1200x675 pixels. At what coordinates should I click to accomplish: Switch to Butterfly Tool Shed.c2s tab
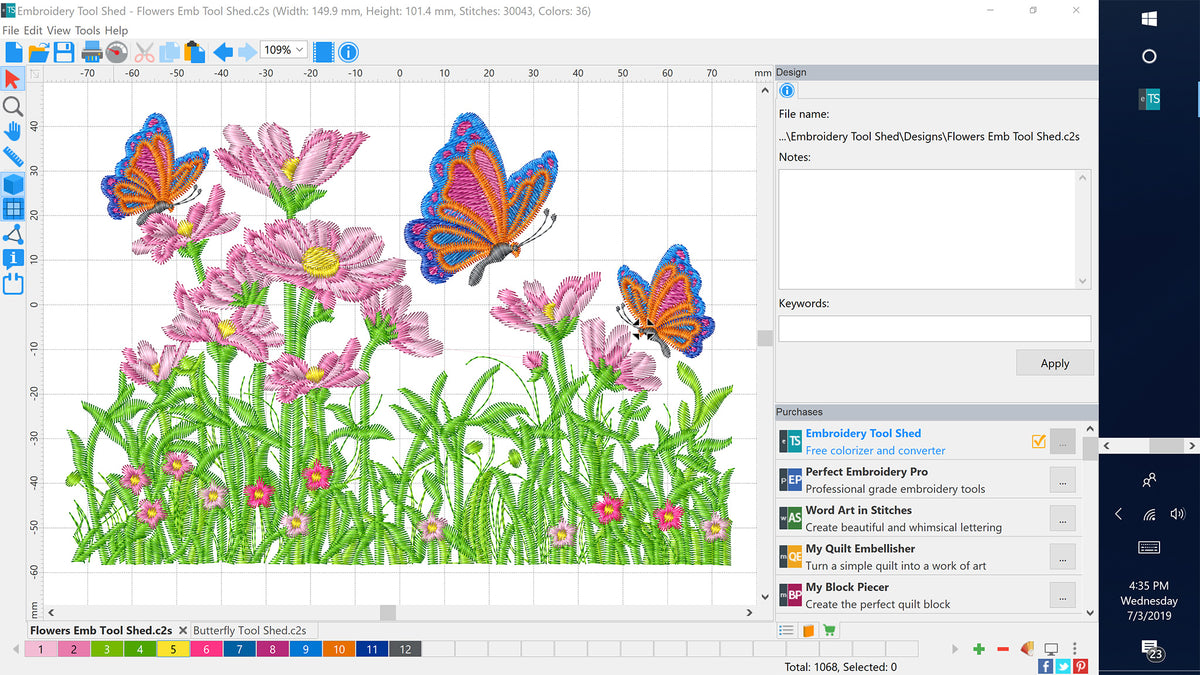[250, 631]
